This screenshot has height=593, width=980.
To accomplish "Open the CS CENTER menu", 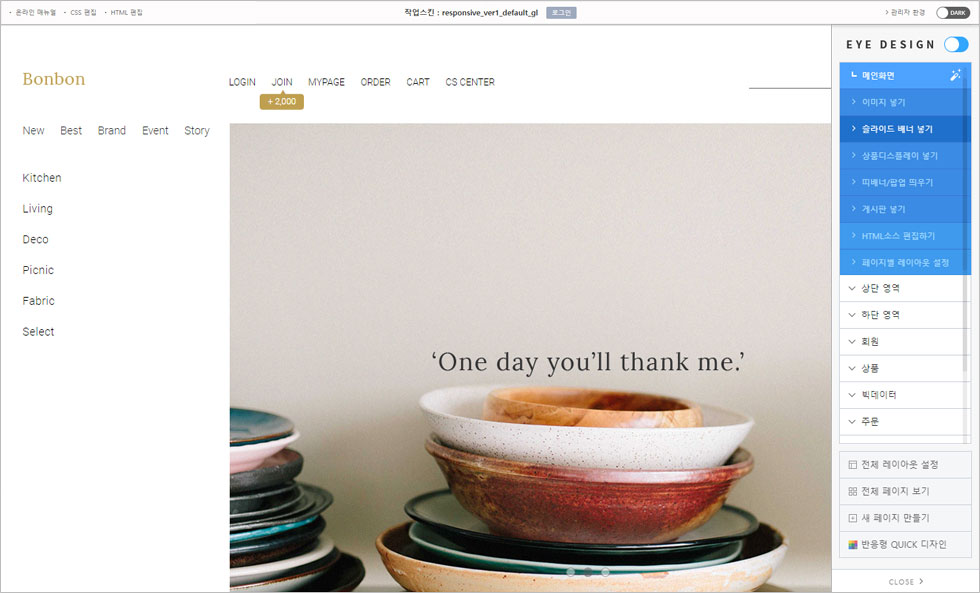I will pos(470,82).
